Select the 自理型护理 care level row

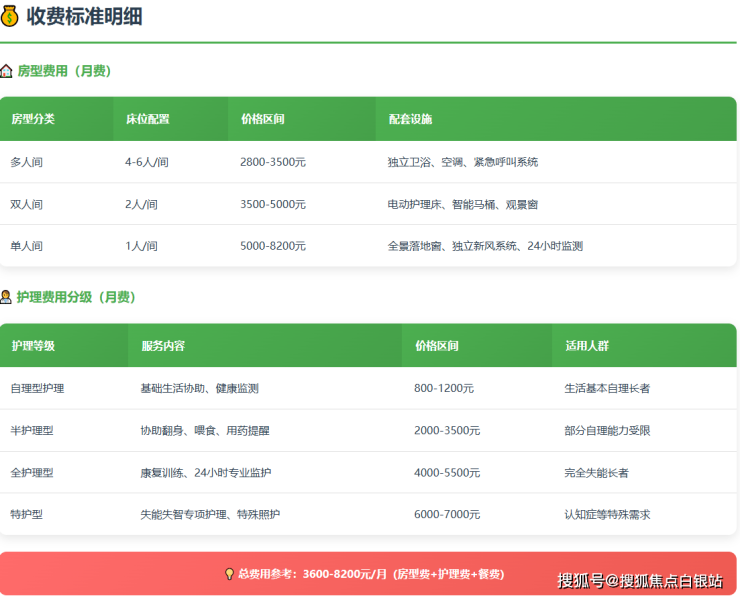pos(37,388)
